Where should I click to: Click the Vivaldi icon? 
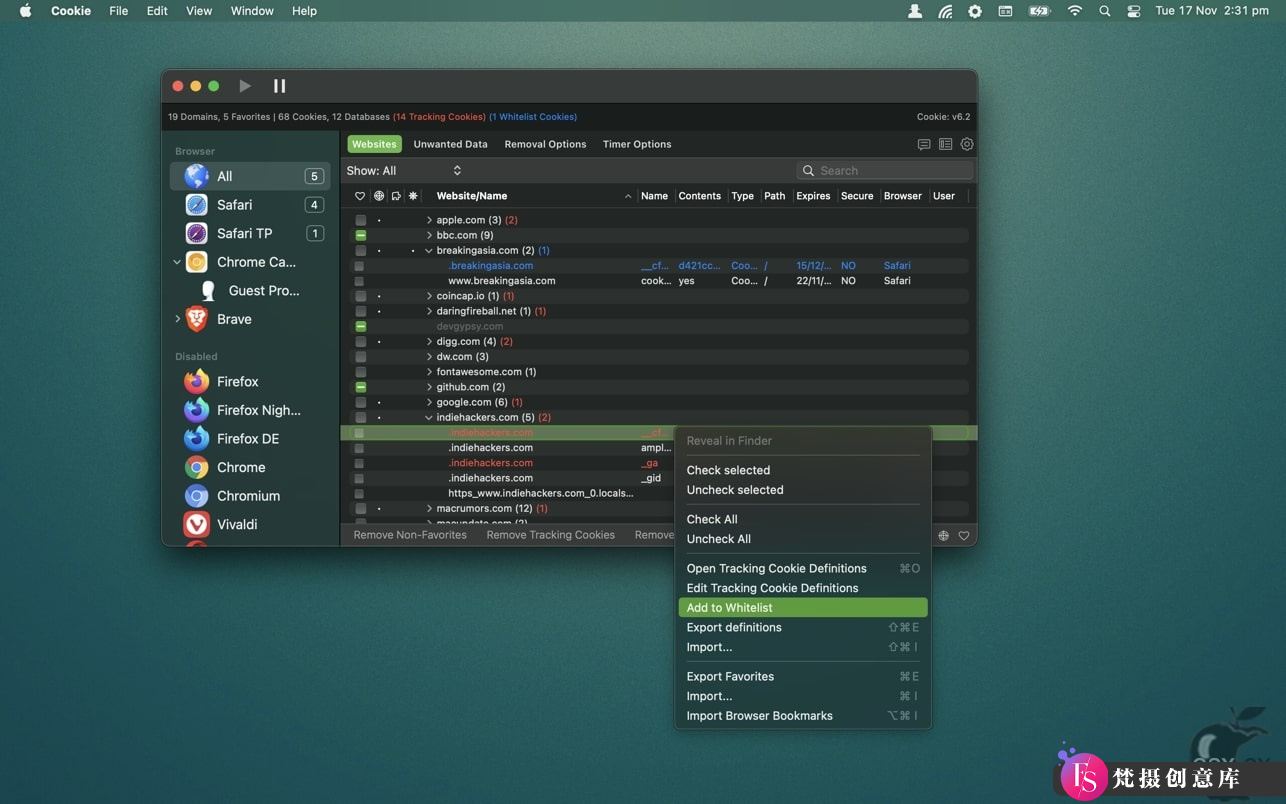coord(197,524)
